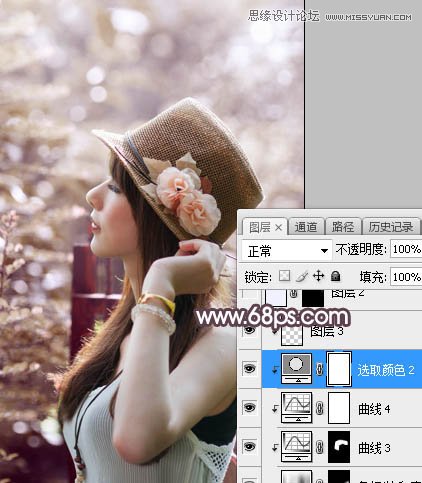Hide the 选取颜色 2 layer via eye

pyautogui.click(x=249, y=368)
